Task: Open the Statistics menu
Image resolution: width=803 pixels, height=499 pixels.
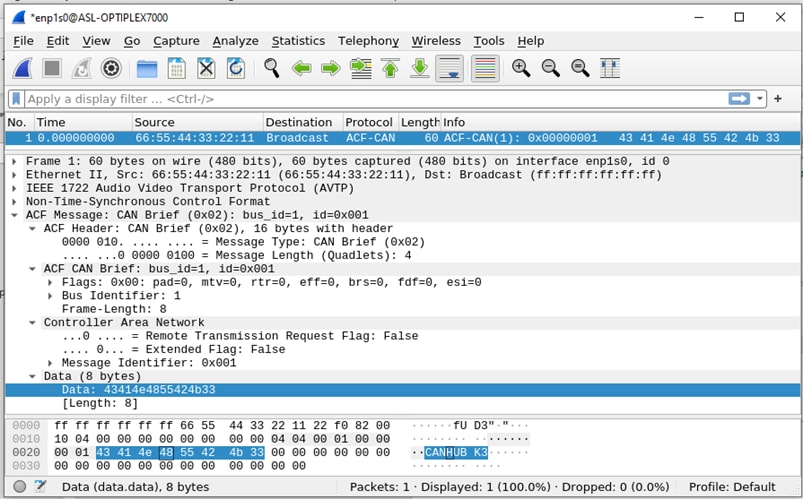Action: [x=298, y=41]
